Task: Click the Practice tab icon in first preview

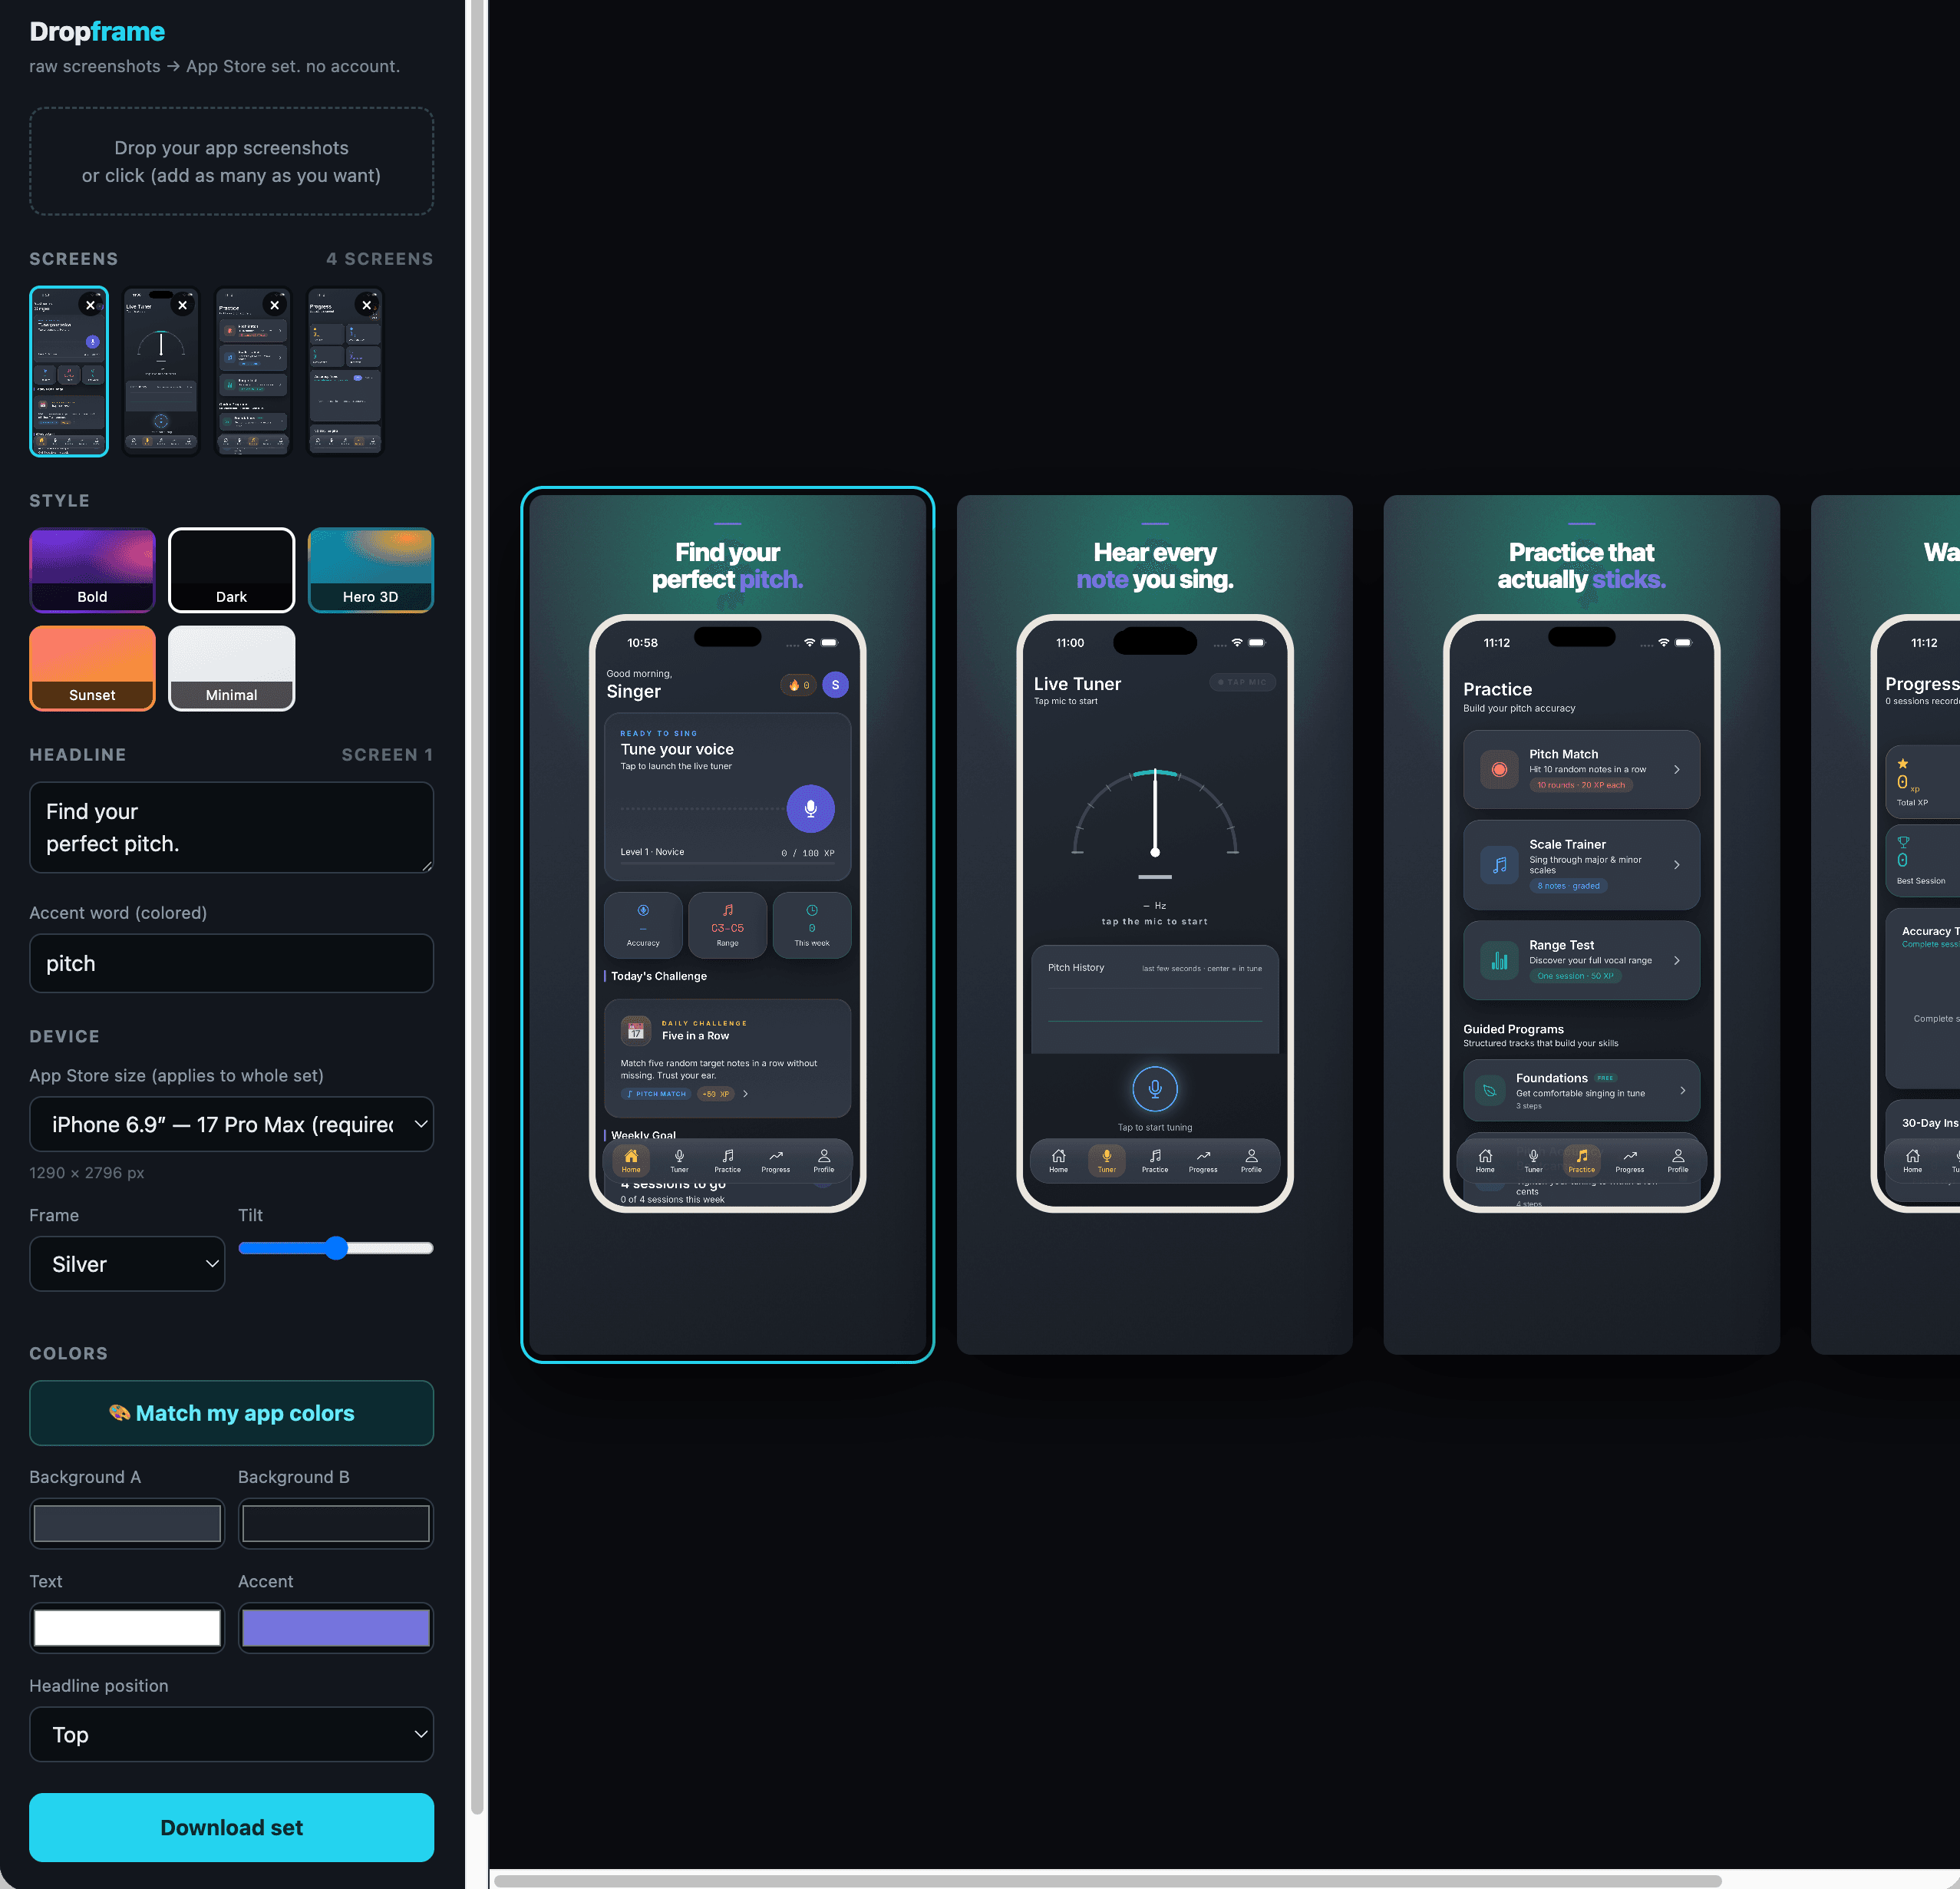Action: coord(728,1156)
